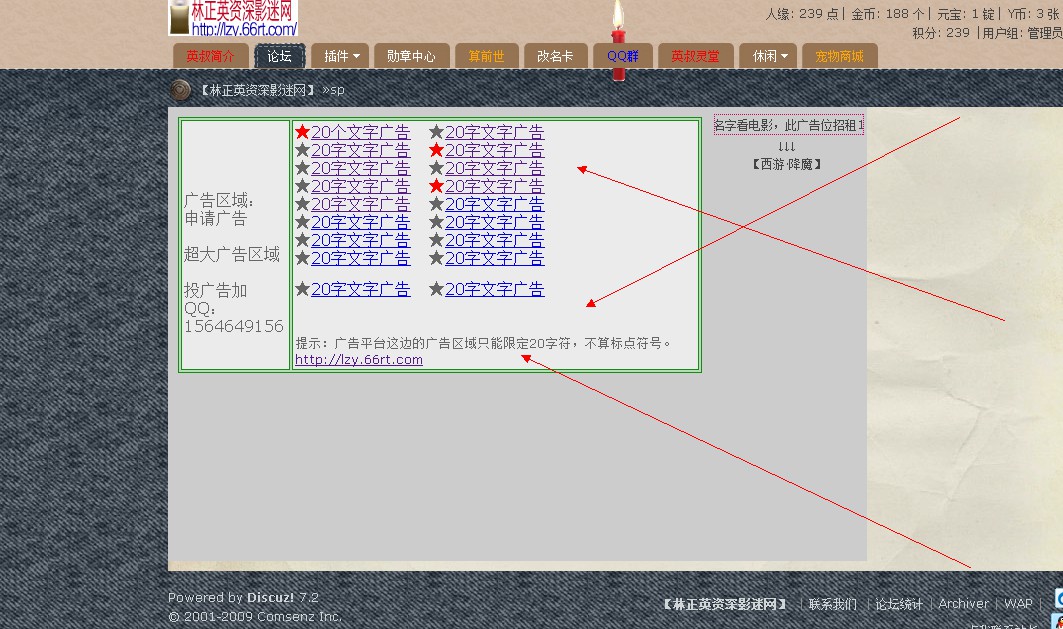The image size is (1063, 629).
Task: Open the 改名卡 navigation item
Action: (555, 56)
